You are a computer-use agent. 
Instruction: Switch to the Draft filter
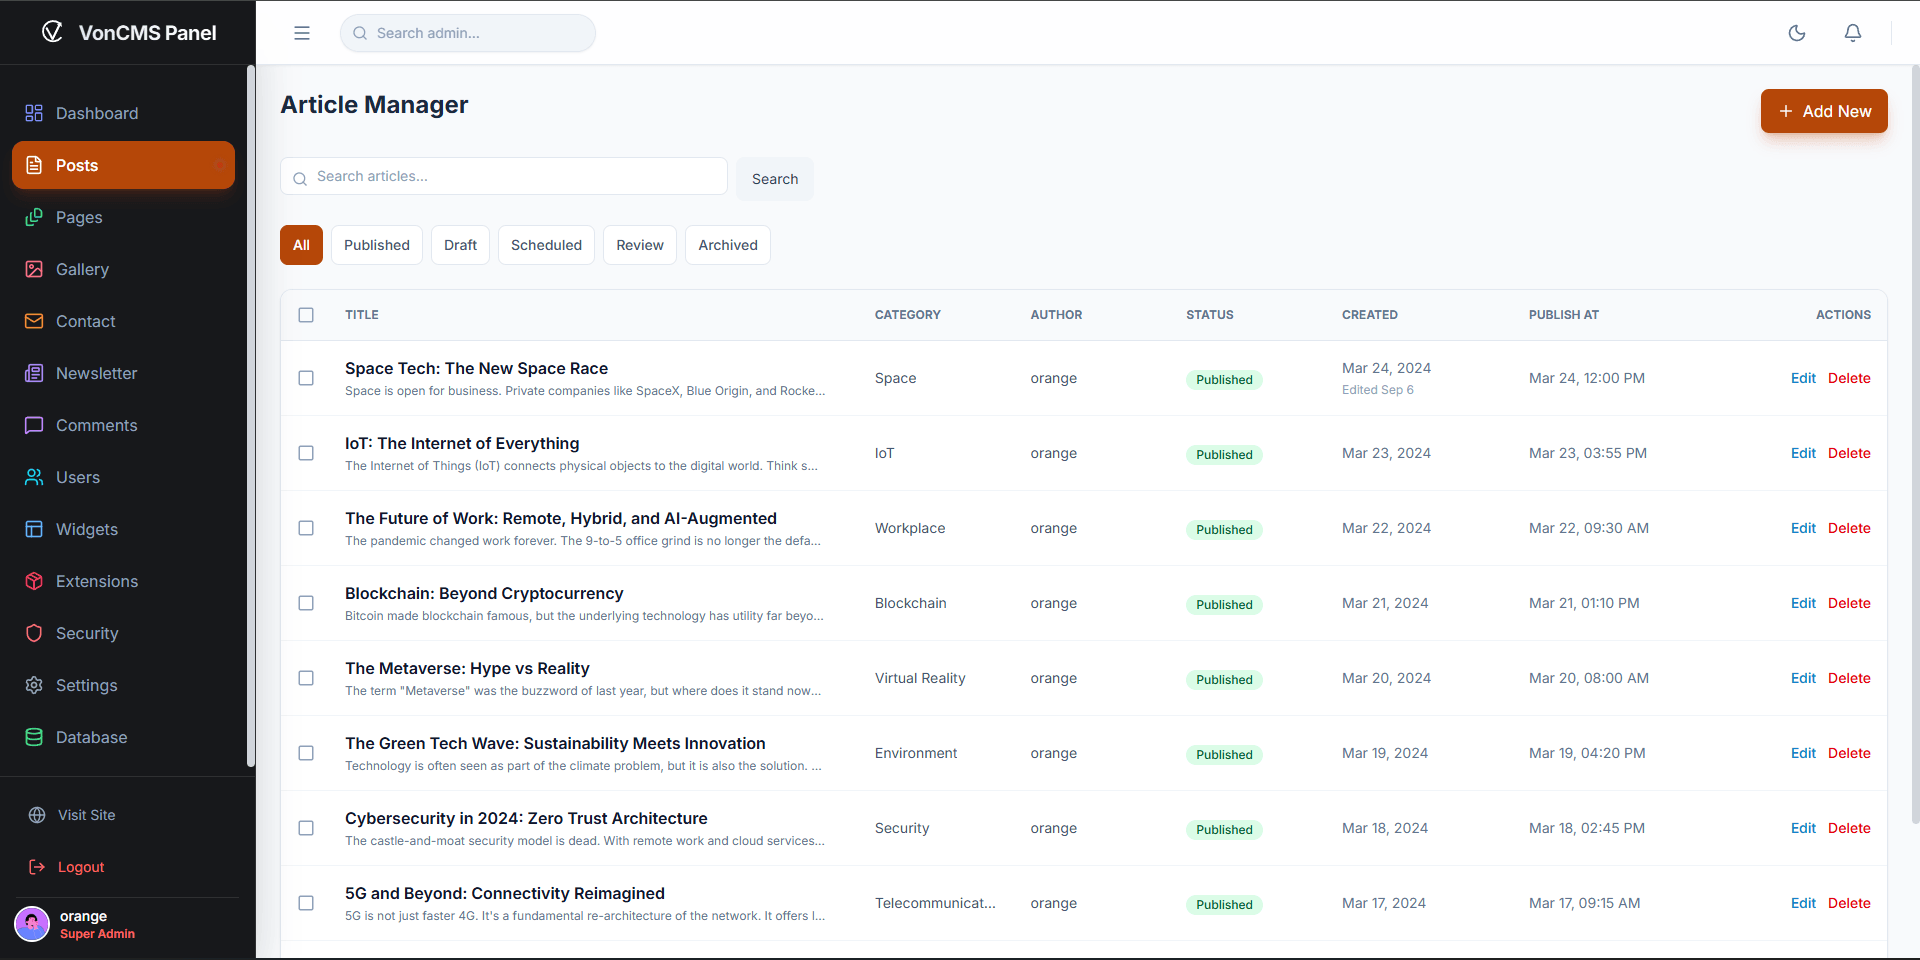click(x=460, y=245)
